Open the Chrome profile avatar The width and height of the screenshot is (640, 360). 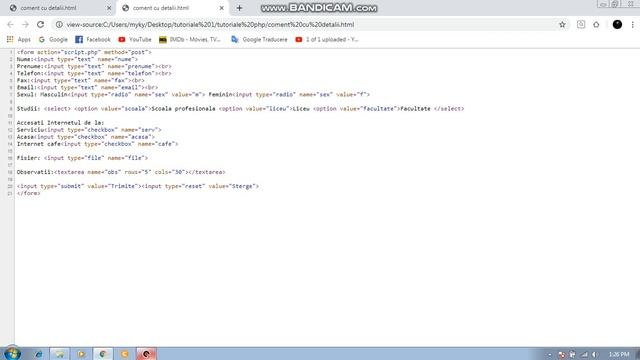(617, 24)
